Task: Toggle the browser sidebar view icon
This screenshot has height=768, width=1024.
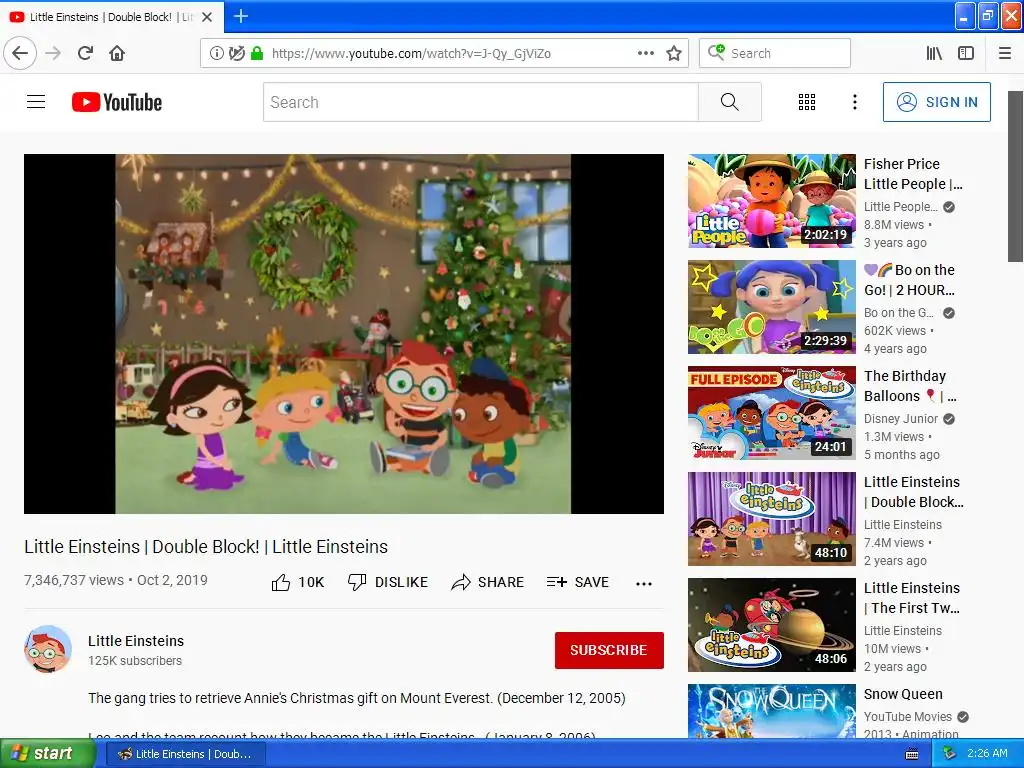Action: point(966,53)
